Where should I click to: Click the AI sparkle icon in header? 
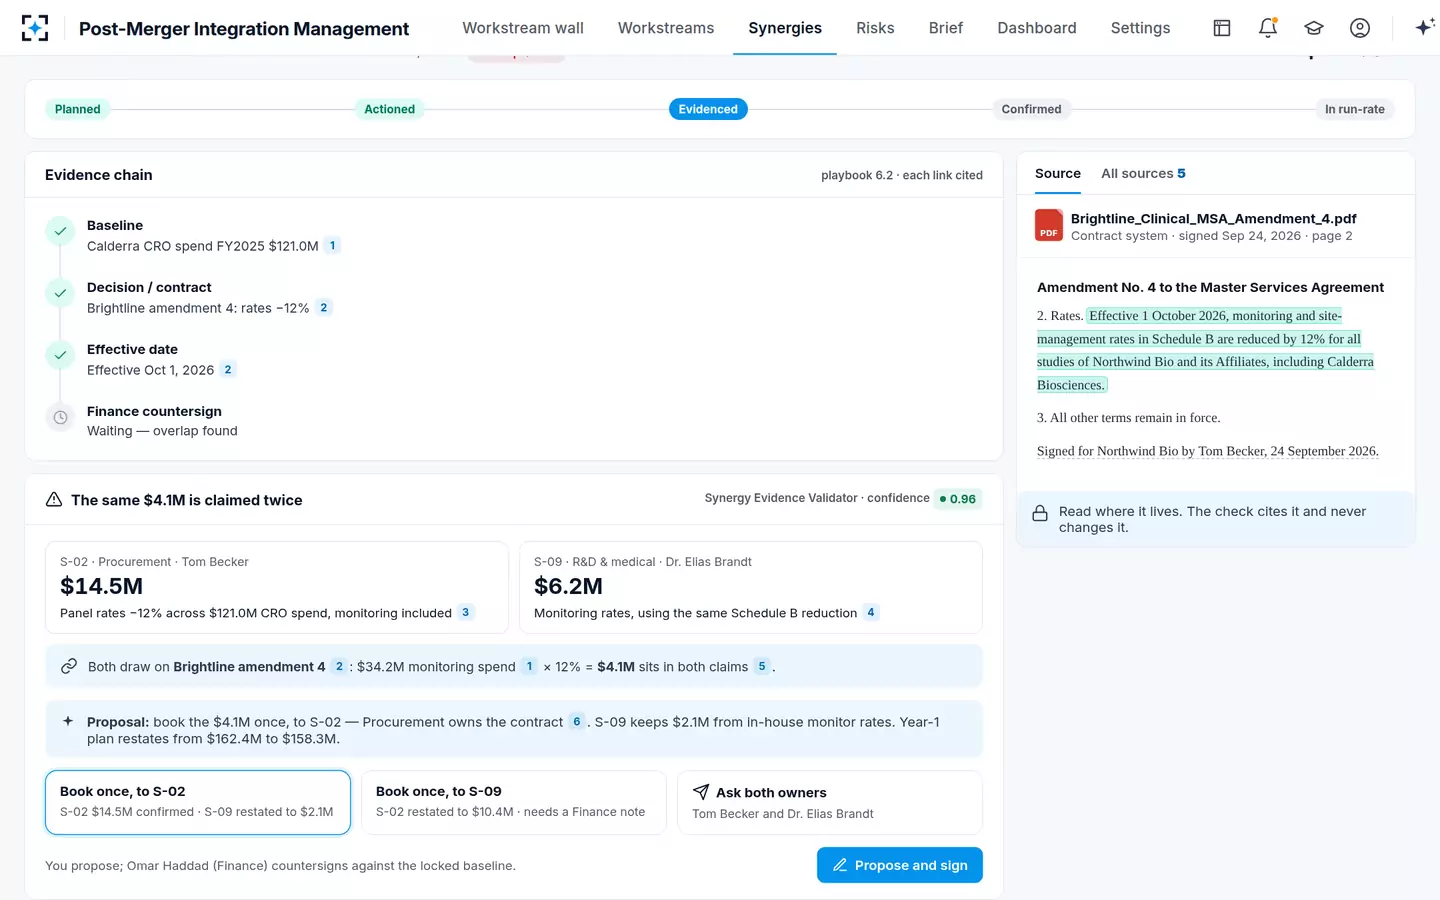click(1425, 28)
